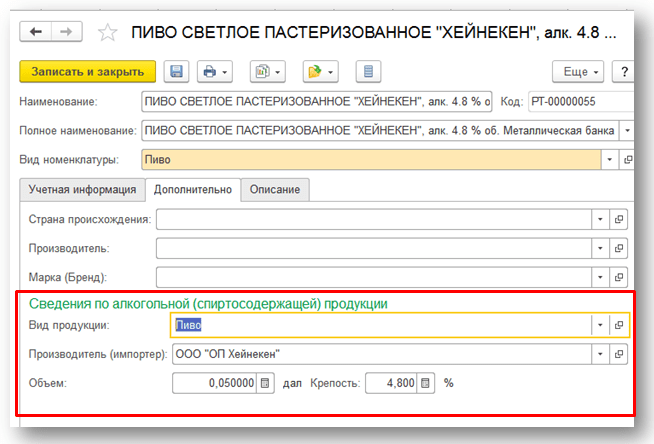Expand the Марка (Бренд) dropdown
This screenshot has height=444, width=654.
[x=600, y=277]
